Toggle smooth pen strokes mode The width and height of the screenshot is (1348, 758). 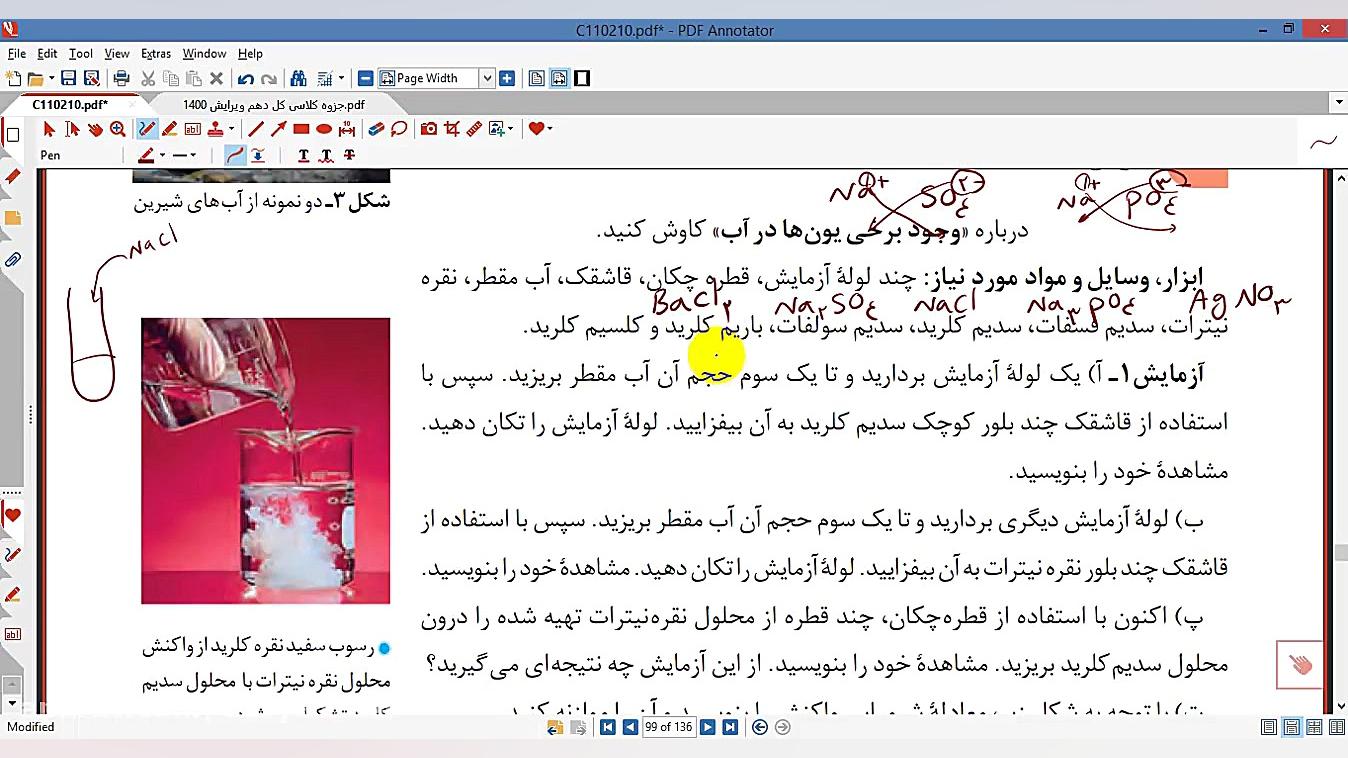[x=235, y=154]
